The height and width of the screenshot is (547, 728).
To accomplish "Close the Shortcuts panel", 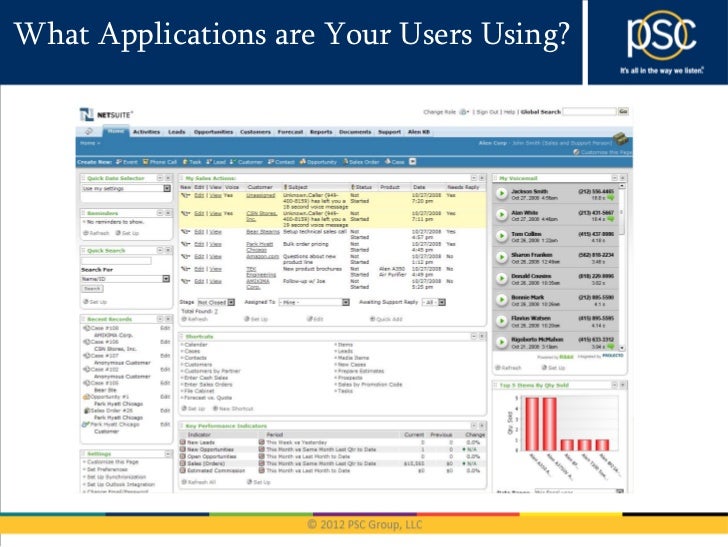I will coord(482,336).
